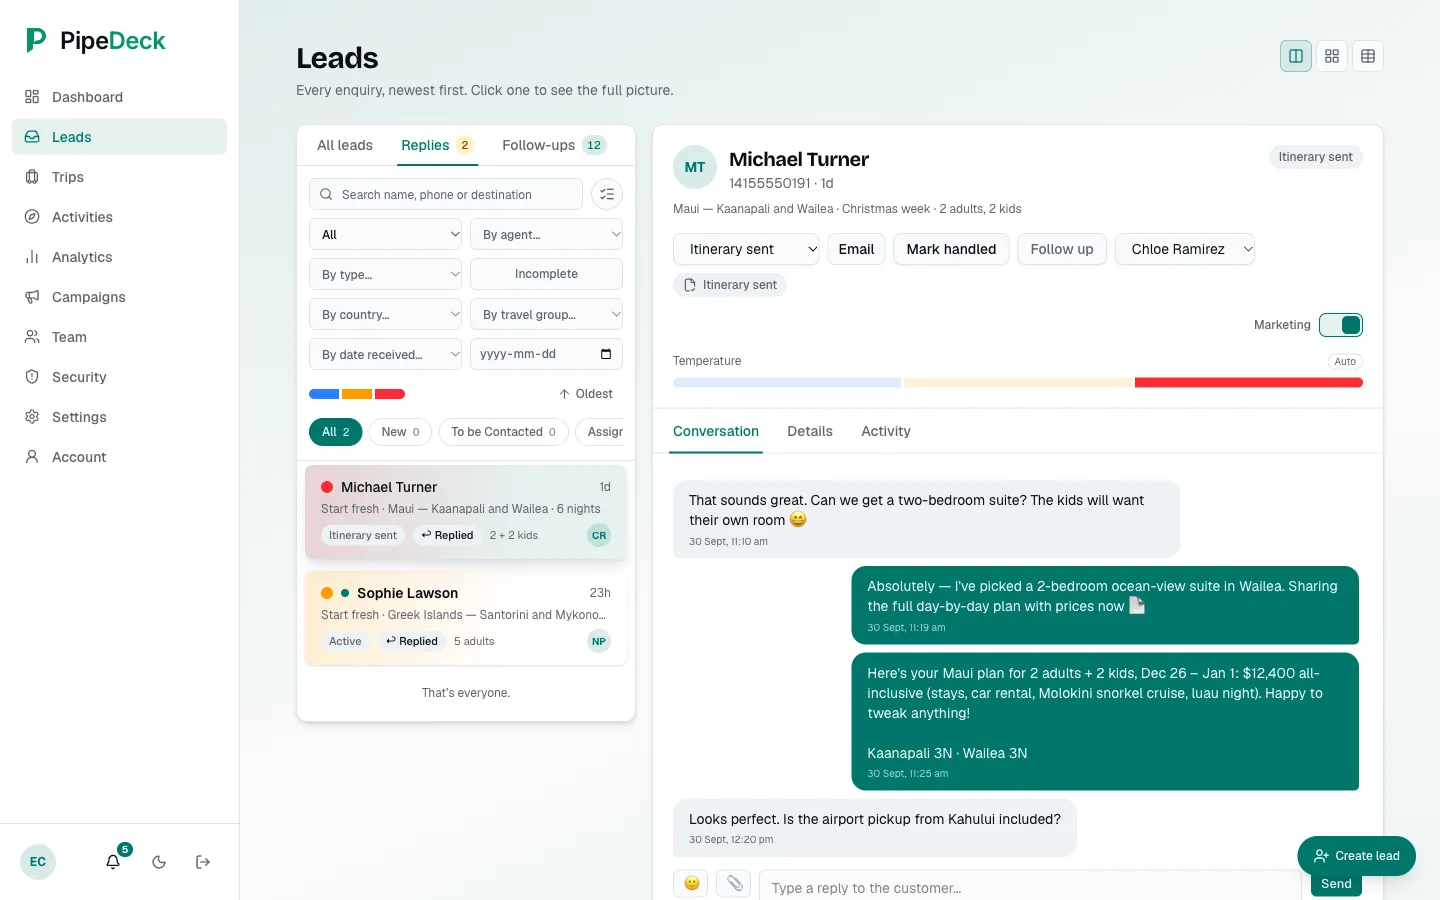Open Dashboard from sidebar
This screenshot has height=900, width=1440.
tap(119, 97)
